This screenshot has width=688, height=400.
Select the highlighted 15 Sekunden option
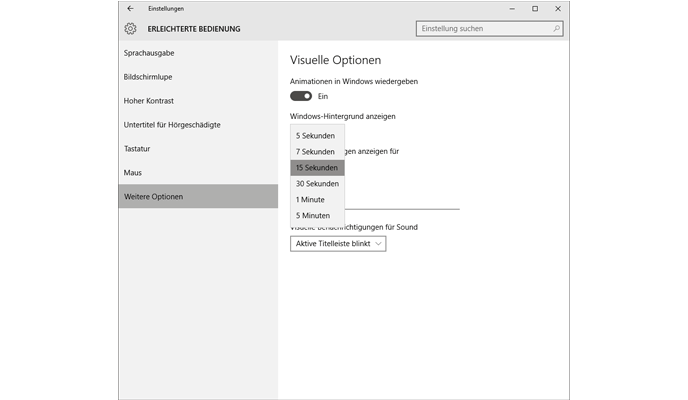coord(317,167)
